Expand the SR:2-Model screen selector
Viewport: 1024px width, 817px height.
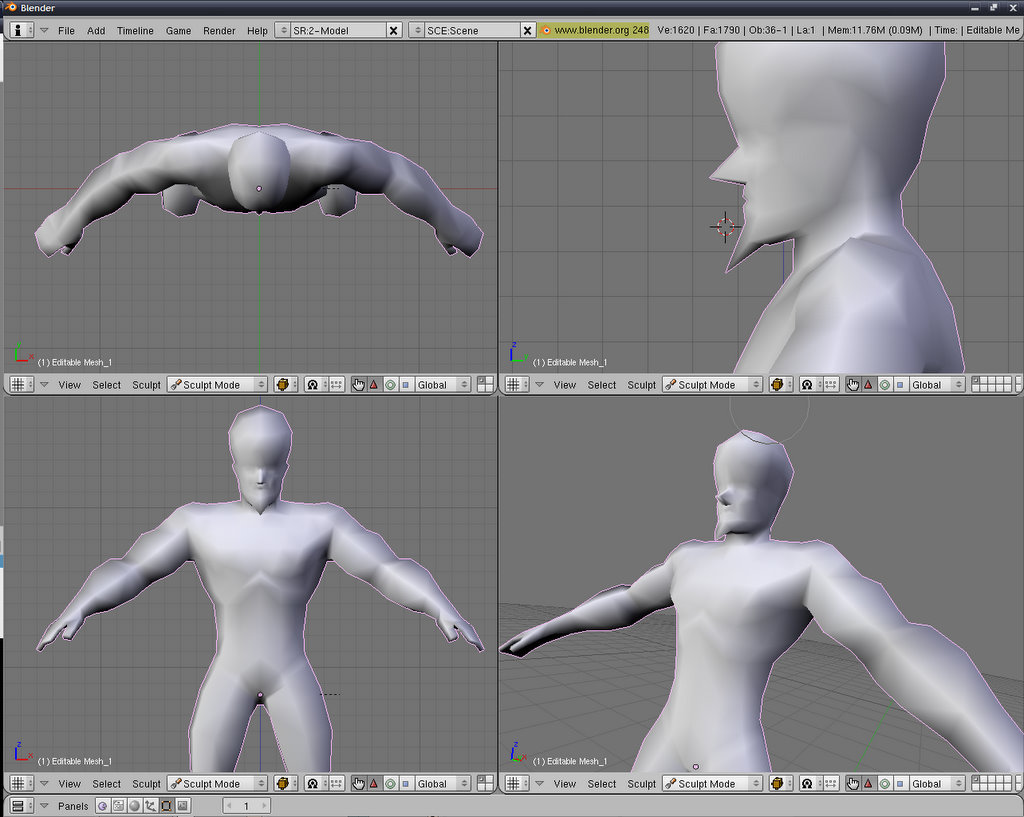coord(281,30)
